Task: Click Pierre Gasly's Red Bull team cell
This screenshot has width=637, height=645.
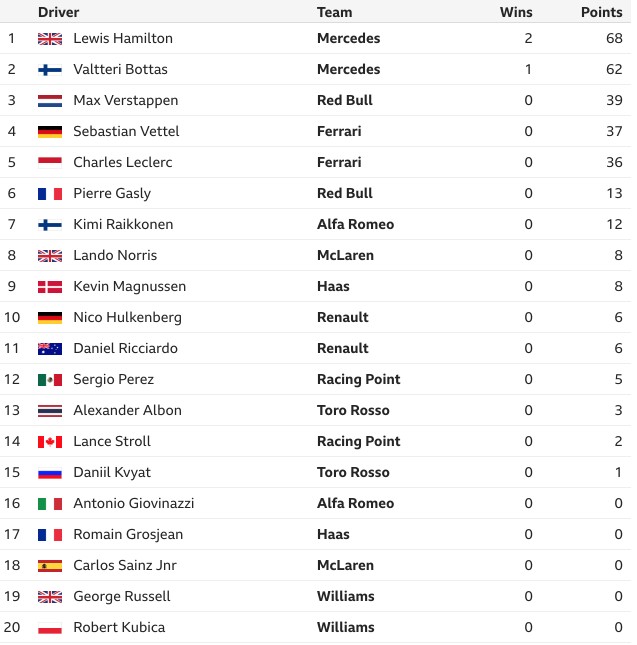Action: point(345,193)
